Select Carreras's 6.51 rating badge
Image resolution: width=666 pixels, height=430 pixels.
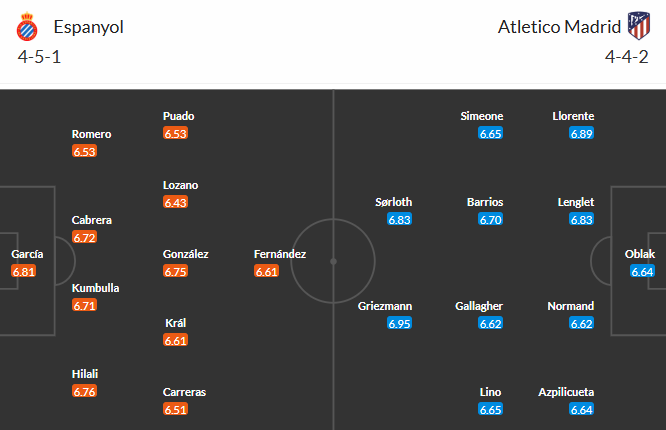[x=175, y=409]
